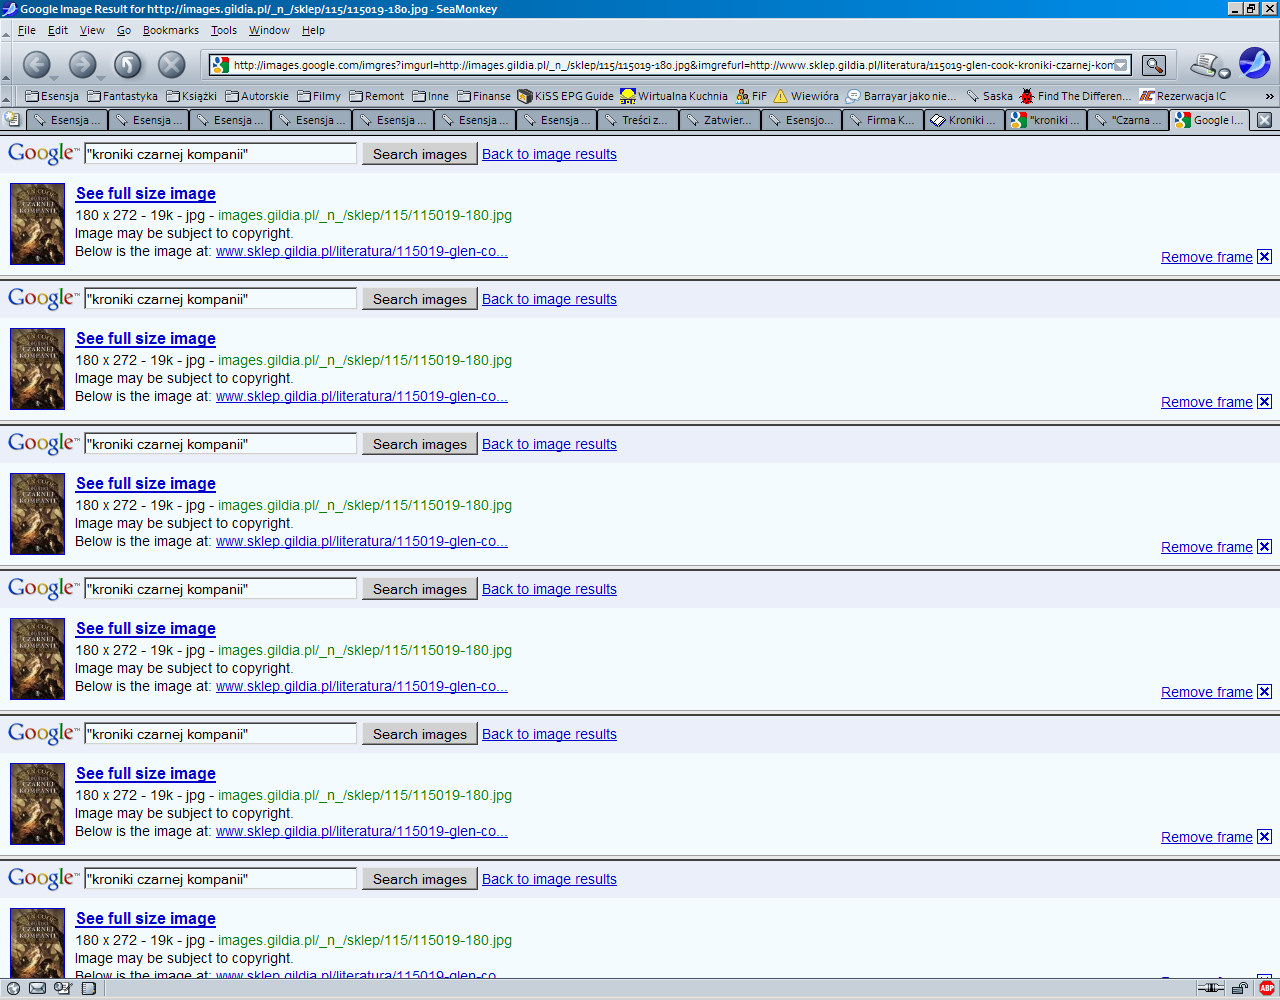Switch to the 'Zatwier...' tab

720,120
